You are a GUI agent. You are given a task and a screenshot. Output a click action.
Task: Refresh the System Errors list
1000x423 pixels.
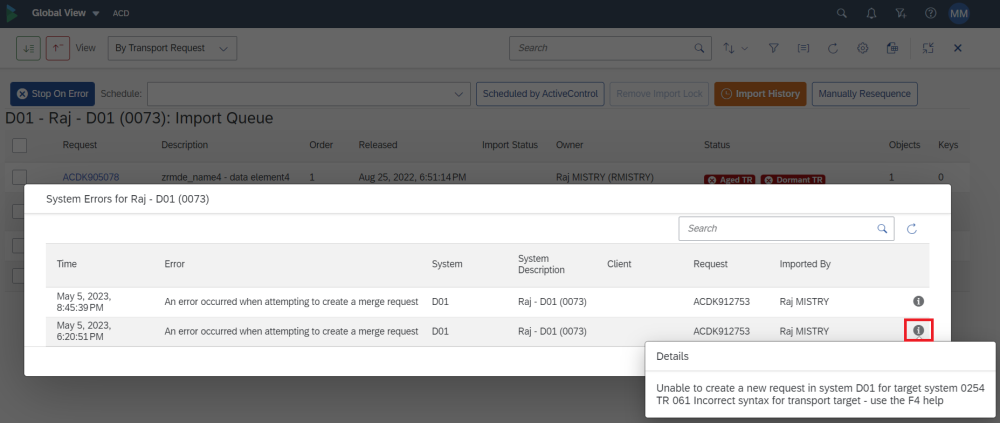point(912,229)
